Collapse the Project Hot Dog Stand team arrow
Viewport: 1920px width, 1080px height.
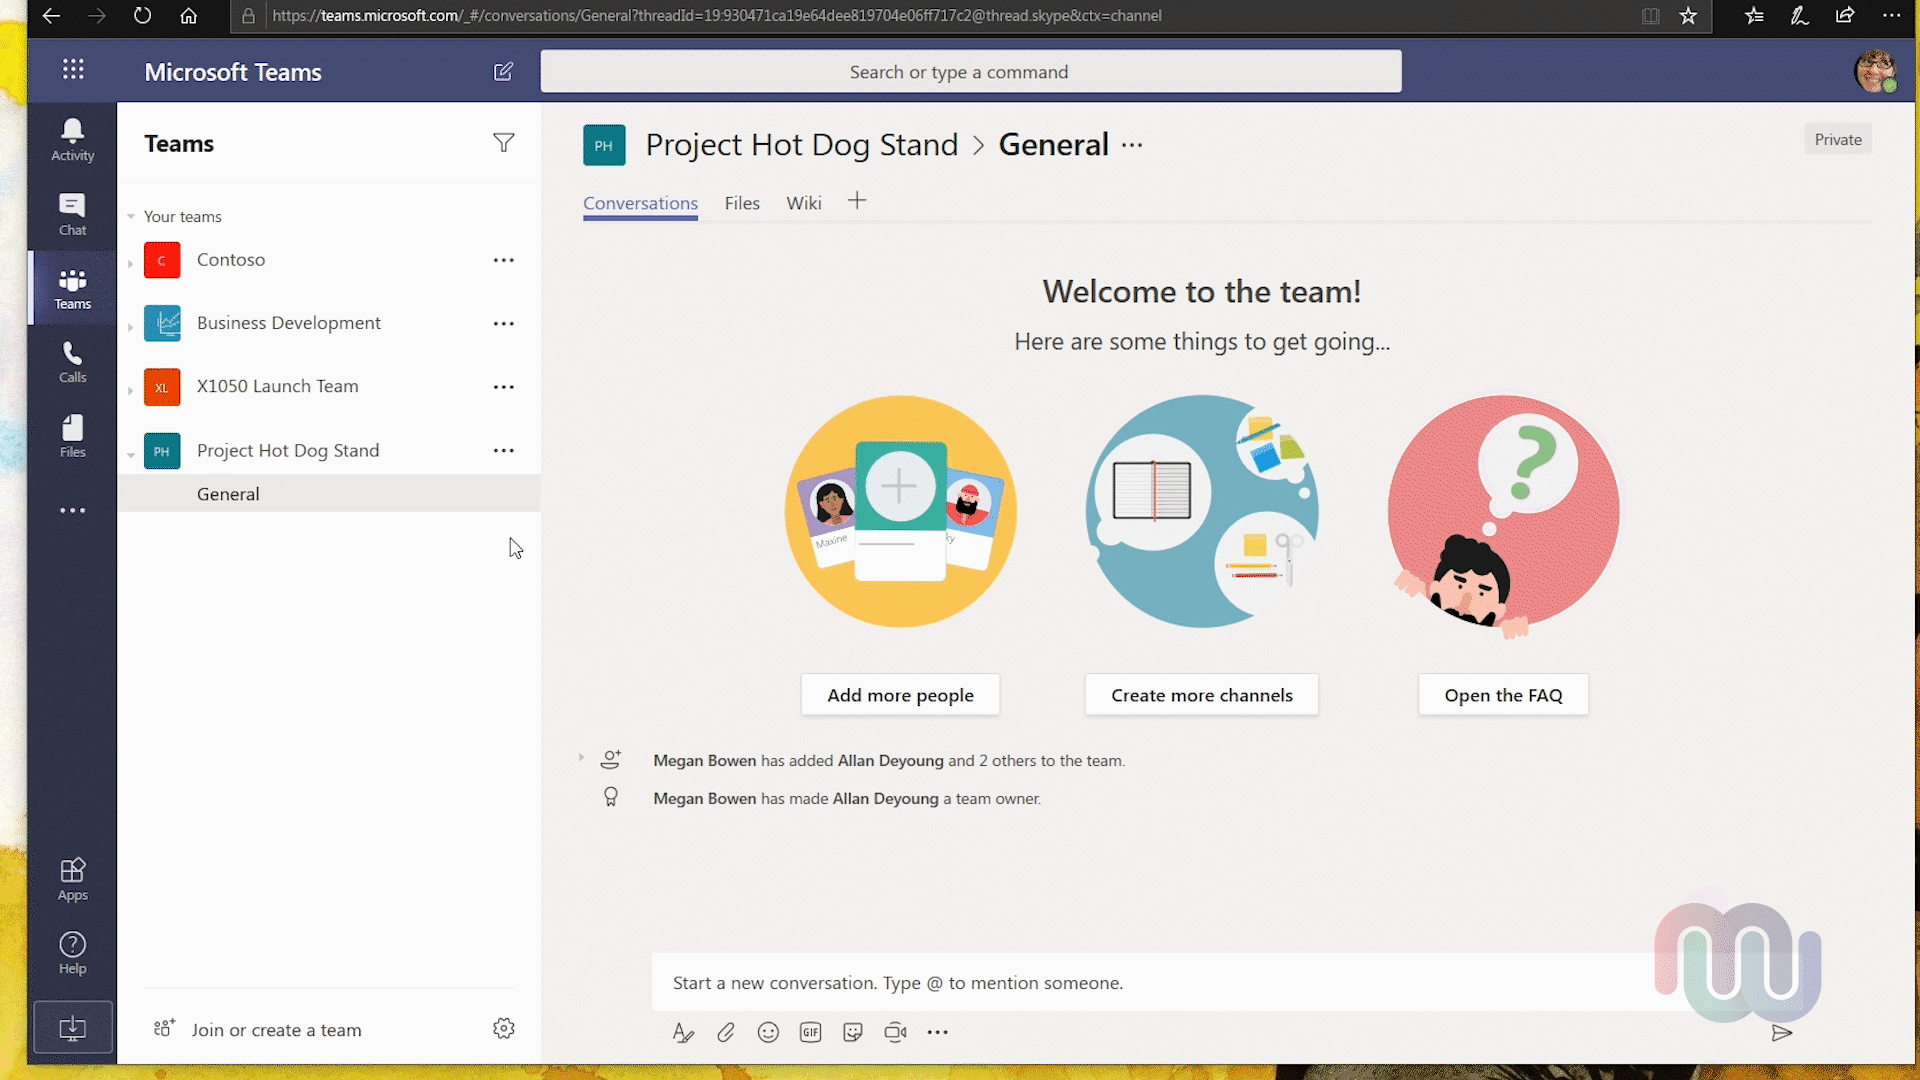point(131,455)
